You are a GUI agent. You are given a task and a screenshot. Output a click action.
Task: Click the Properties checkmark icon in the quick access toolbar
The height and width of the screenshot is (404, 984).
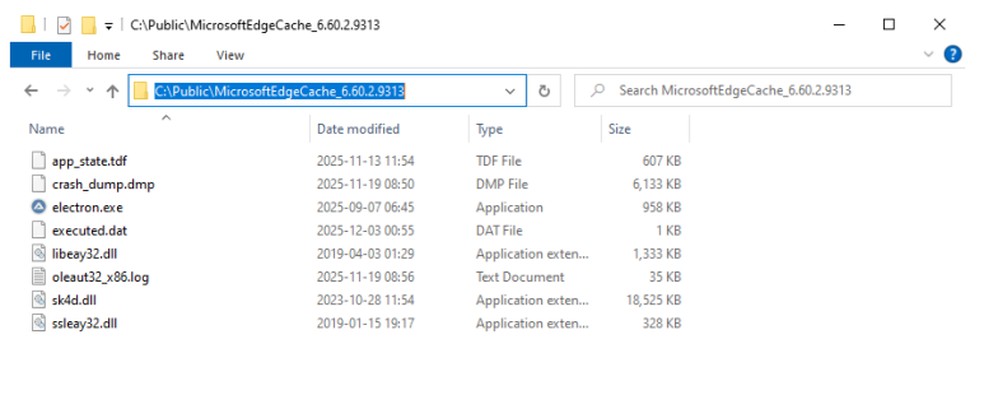[64, 25]
